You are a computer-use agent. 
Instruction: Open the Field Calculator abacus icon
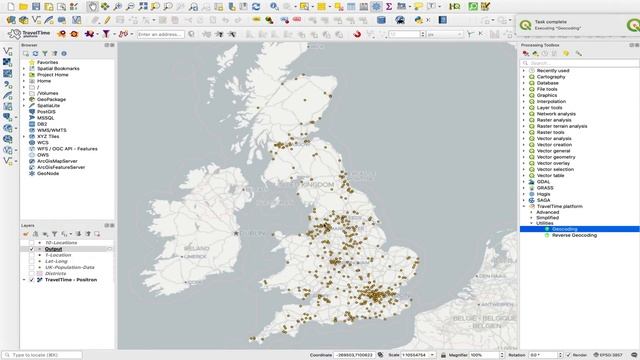click(364, 7)
